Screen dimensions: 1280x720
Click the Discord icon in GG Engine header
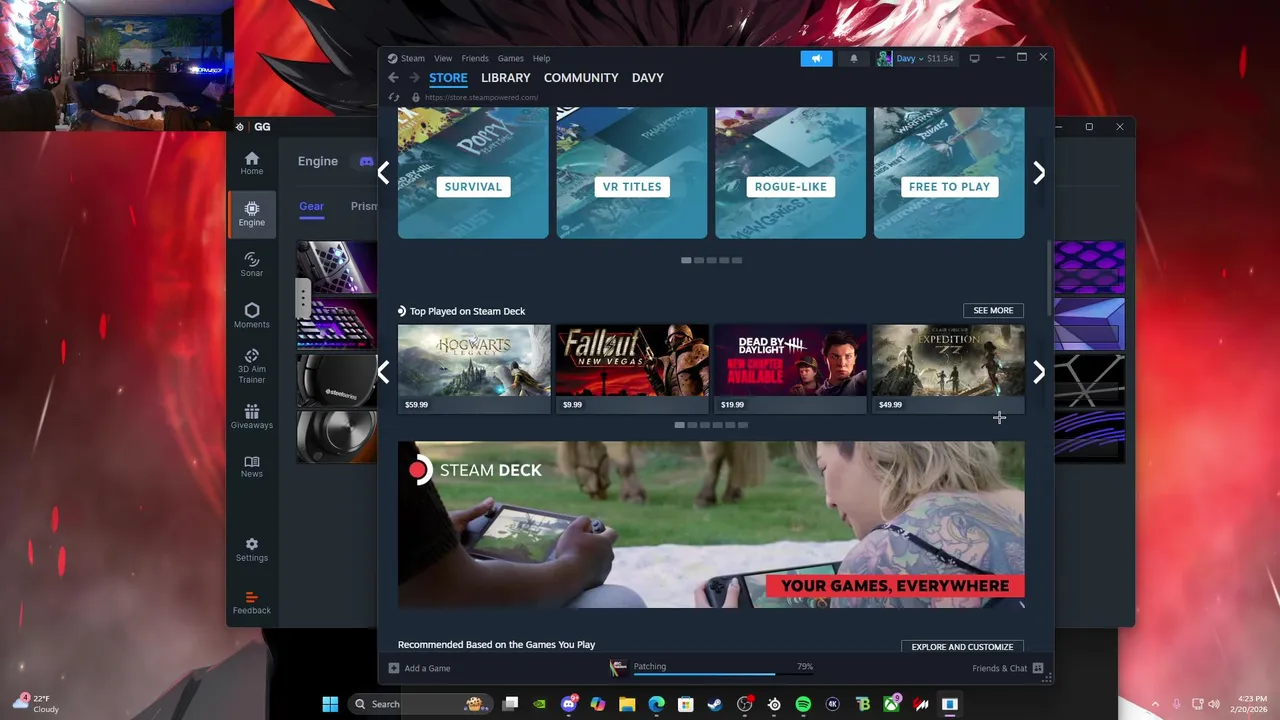click(x=366, y=161)
